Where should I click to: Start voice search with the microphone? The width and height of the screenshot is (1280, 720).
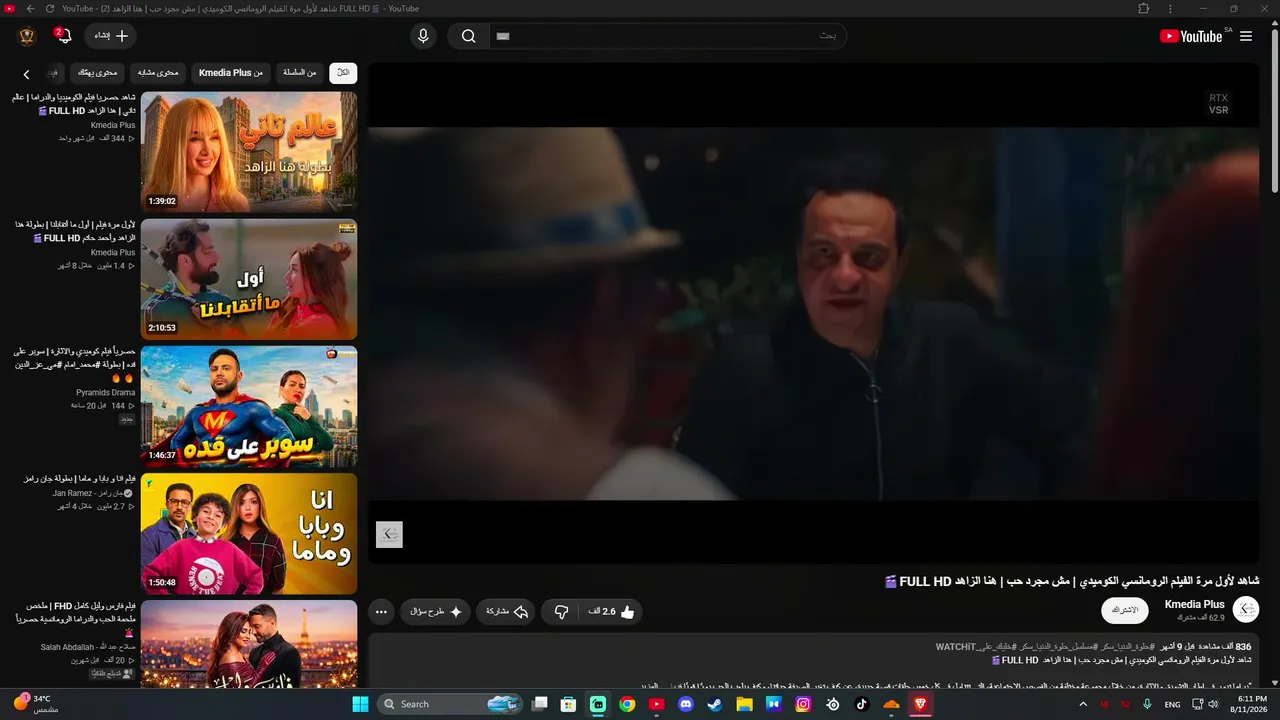(423, 36)
